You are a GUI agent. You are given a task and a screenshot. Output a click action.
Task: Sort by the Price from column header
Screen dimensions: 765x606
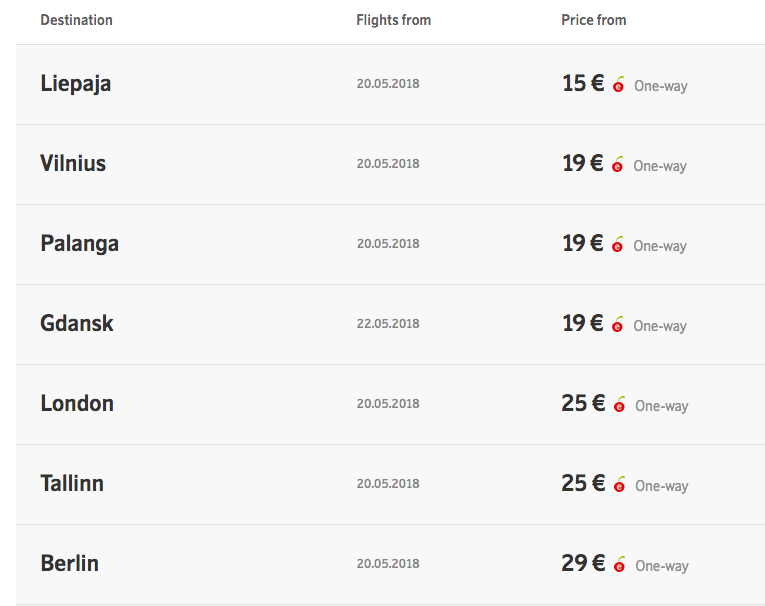point(594,20)
